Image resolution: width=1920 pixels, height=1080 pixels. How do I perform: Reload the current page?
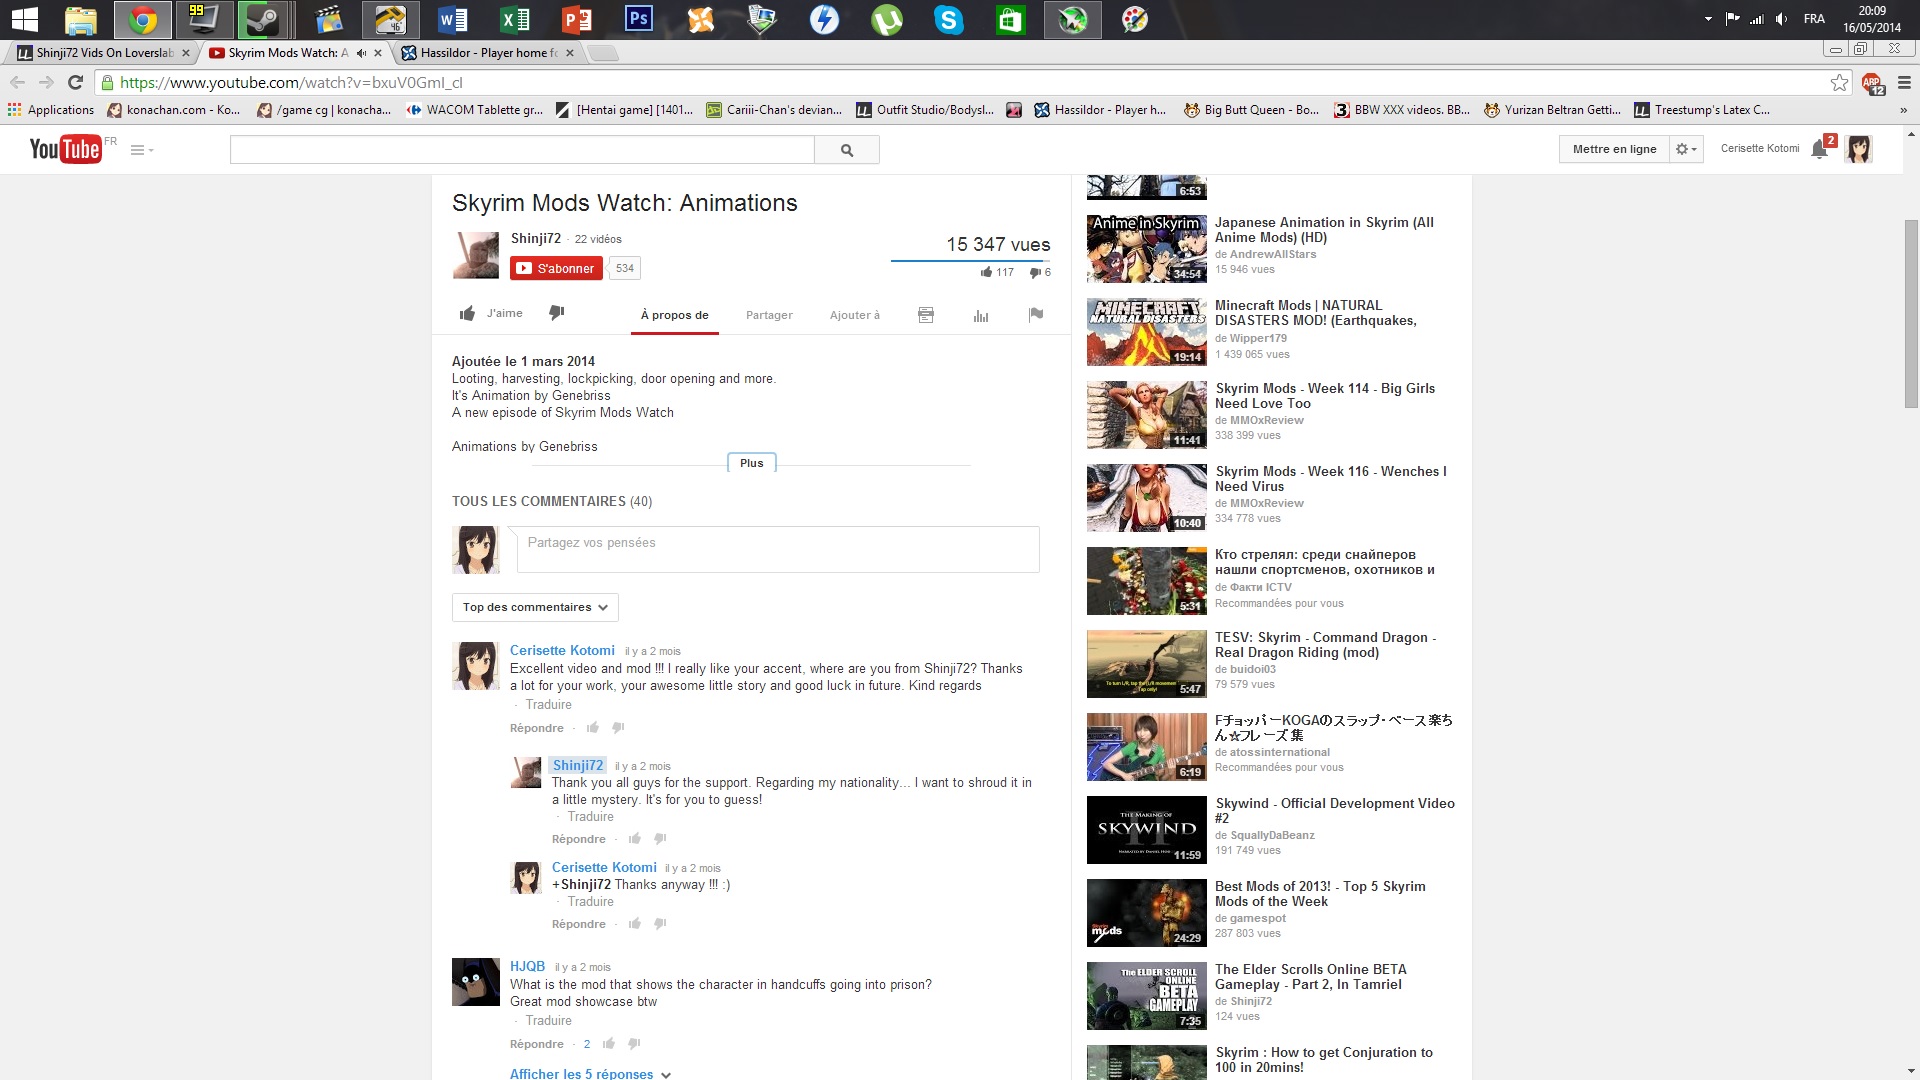[75, 83]
